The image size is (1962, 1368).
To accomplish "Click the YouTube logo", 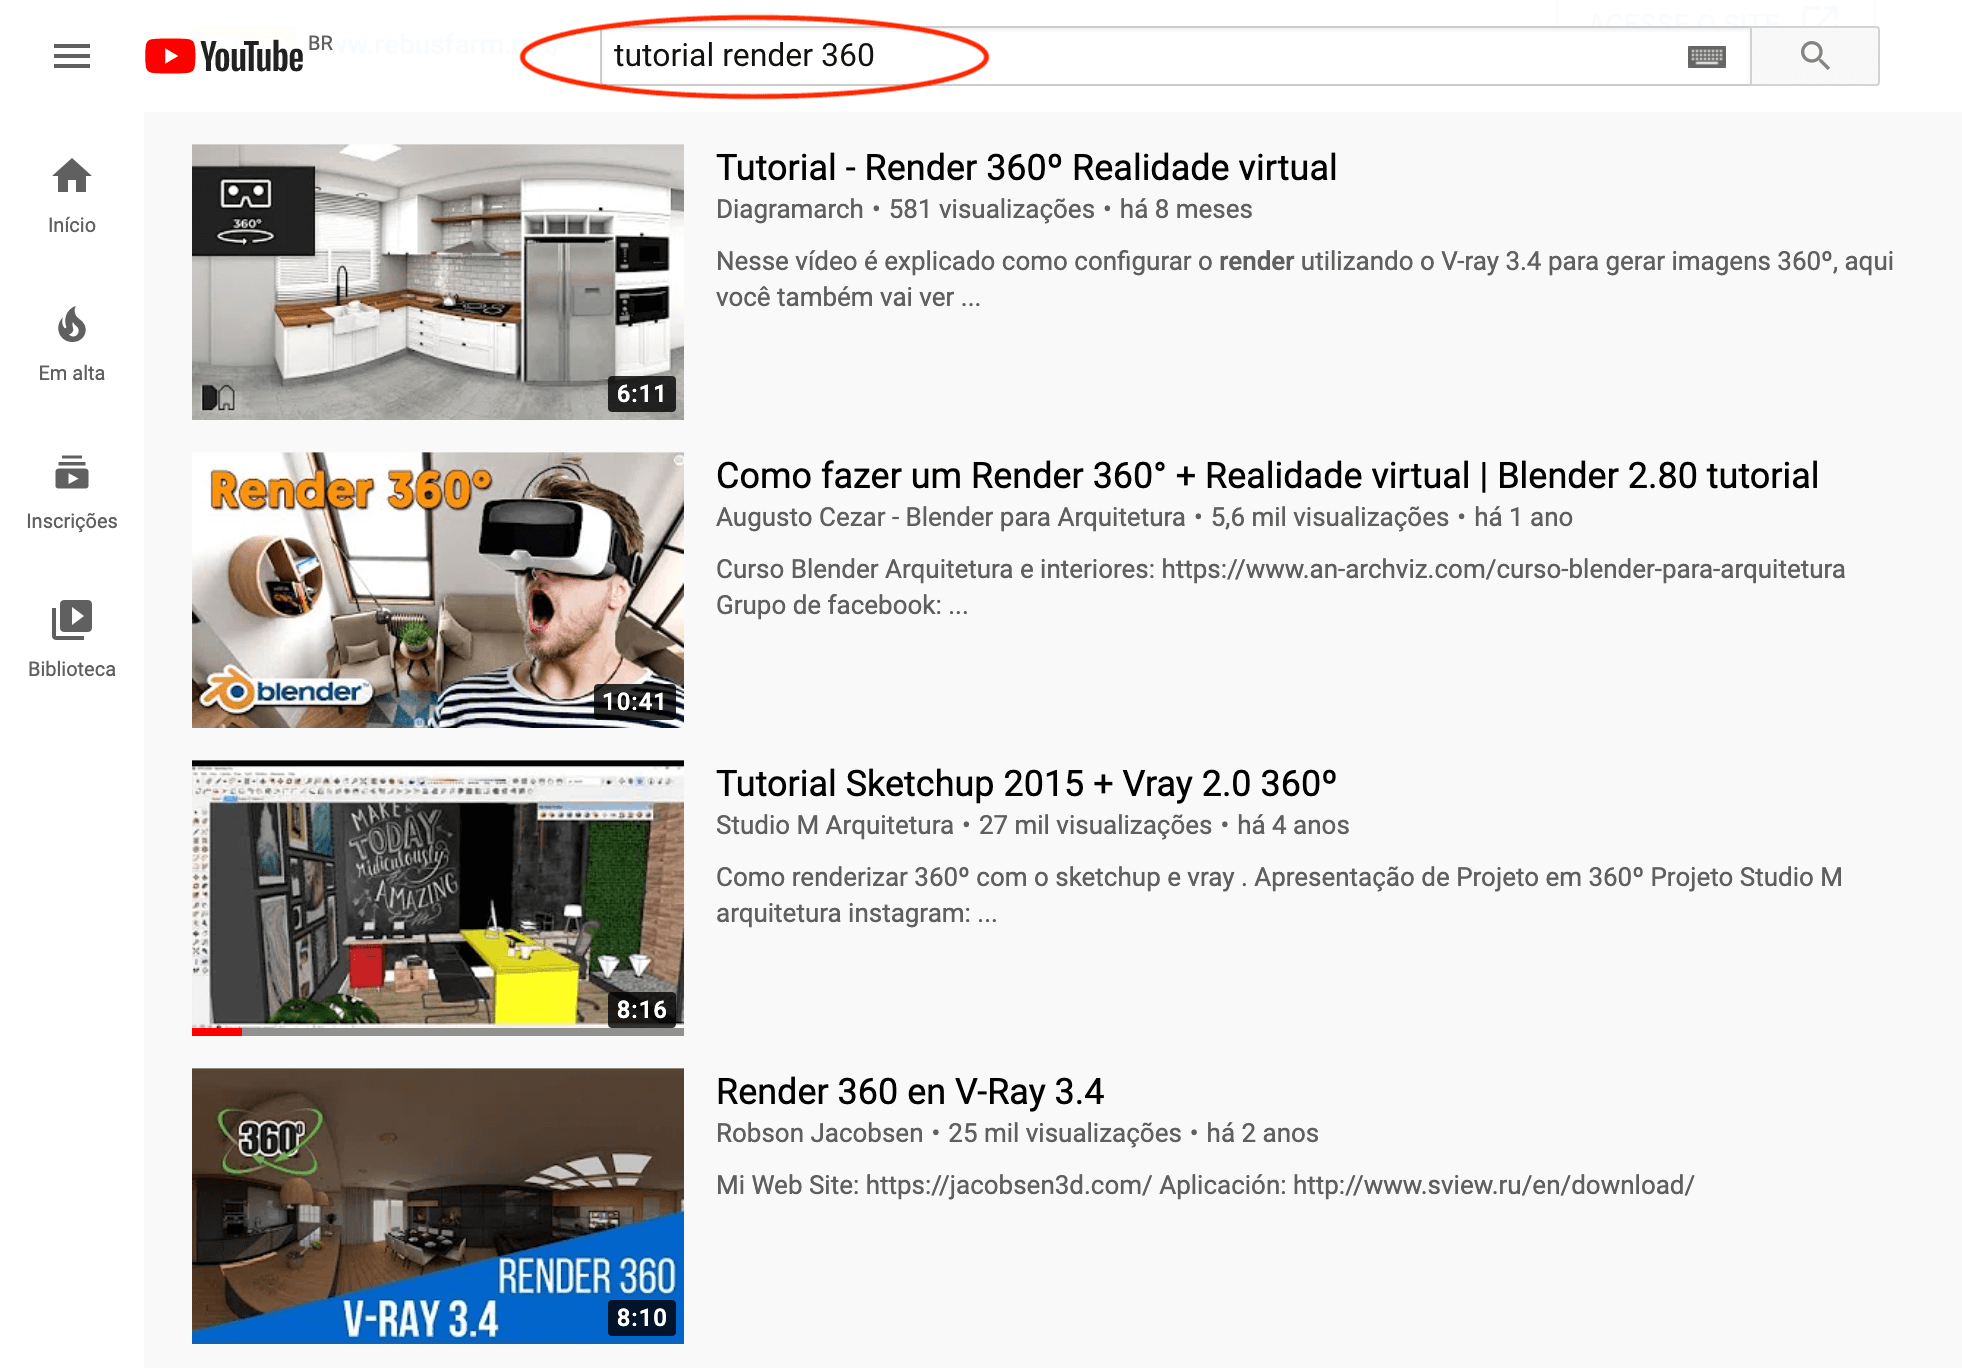I will (225, 56).
